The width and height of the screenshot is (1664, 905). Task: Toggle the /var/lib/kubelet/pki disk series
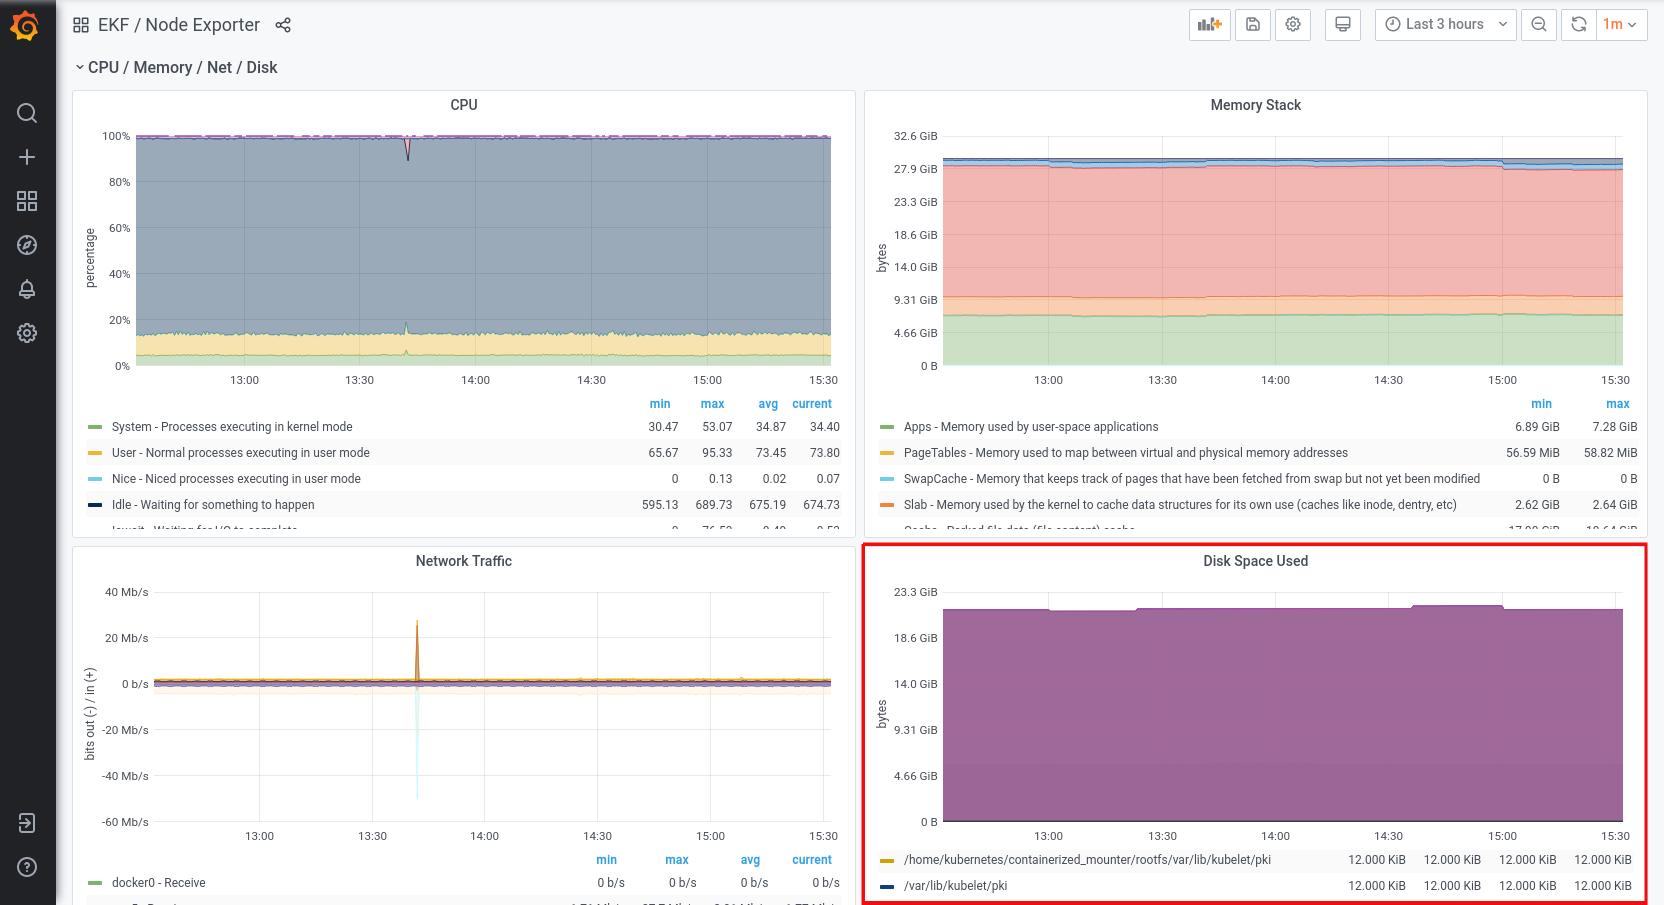tap(955, 886)
